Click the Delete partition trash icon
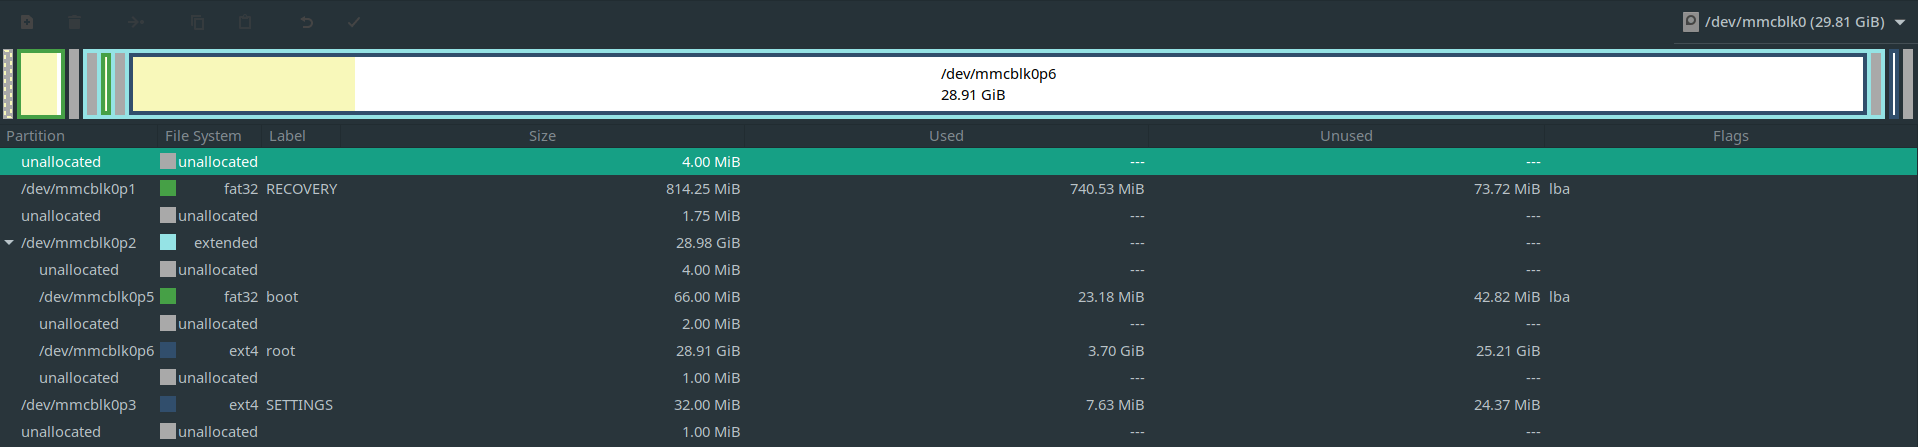The height and width of the screenshot is (447, 1918). click(x=74, y=22)
